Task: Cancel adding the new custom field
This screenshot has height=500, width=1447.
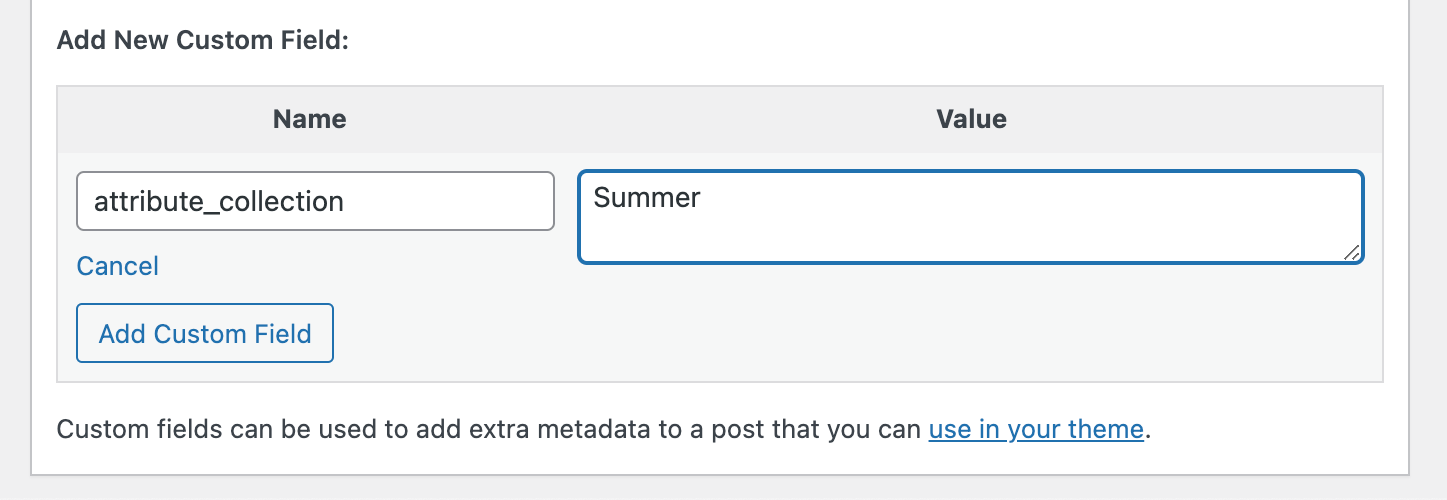Action: point(118,266)
